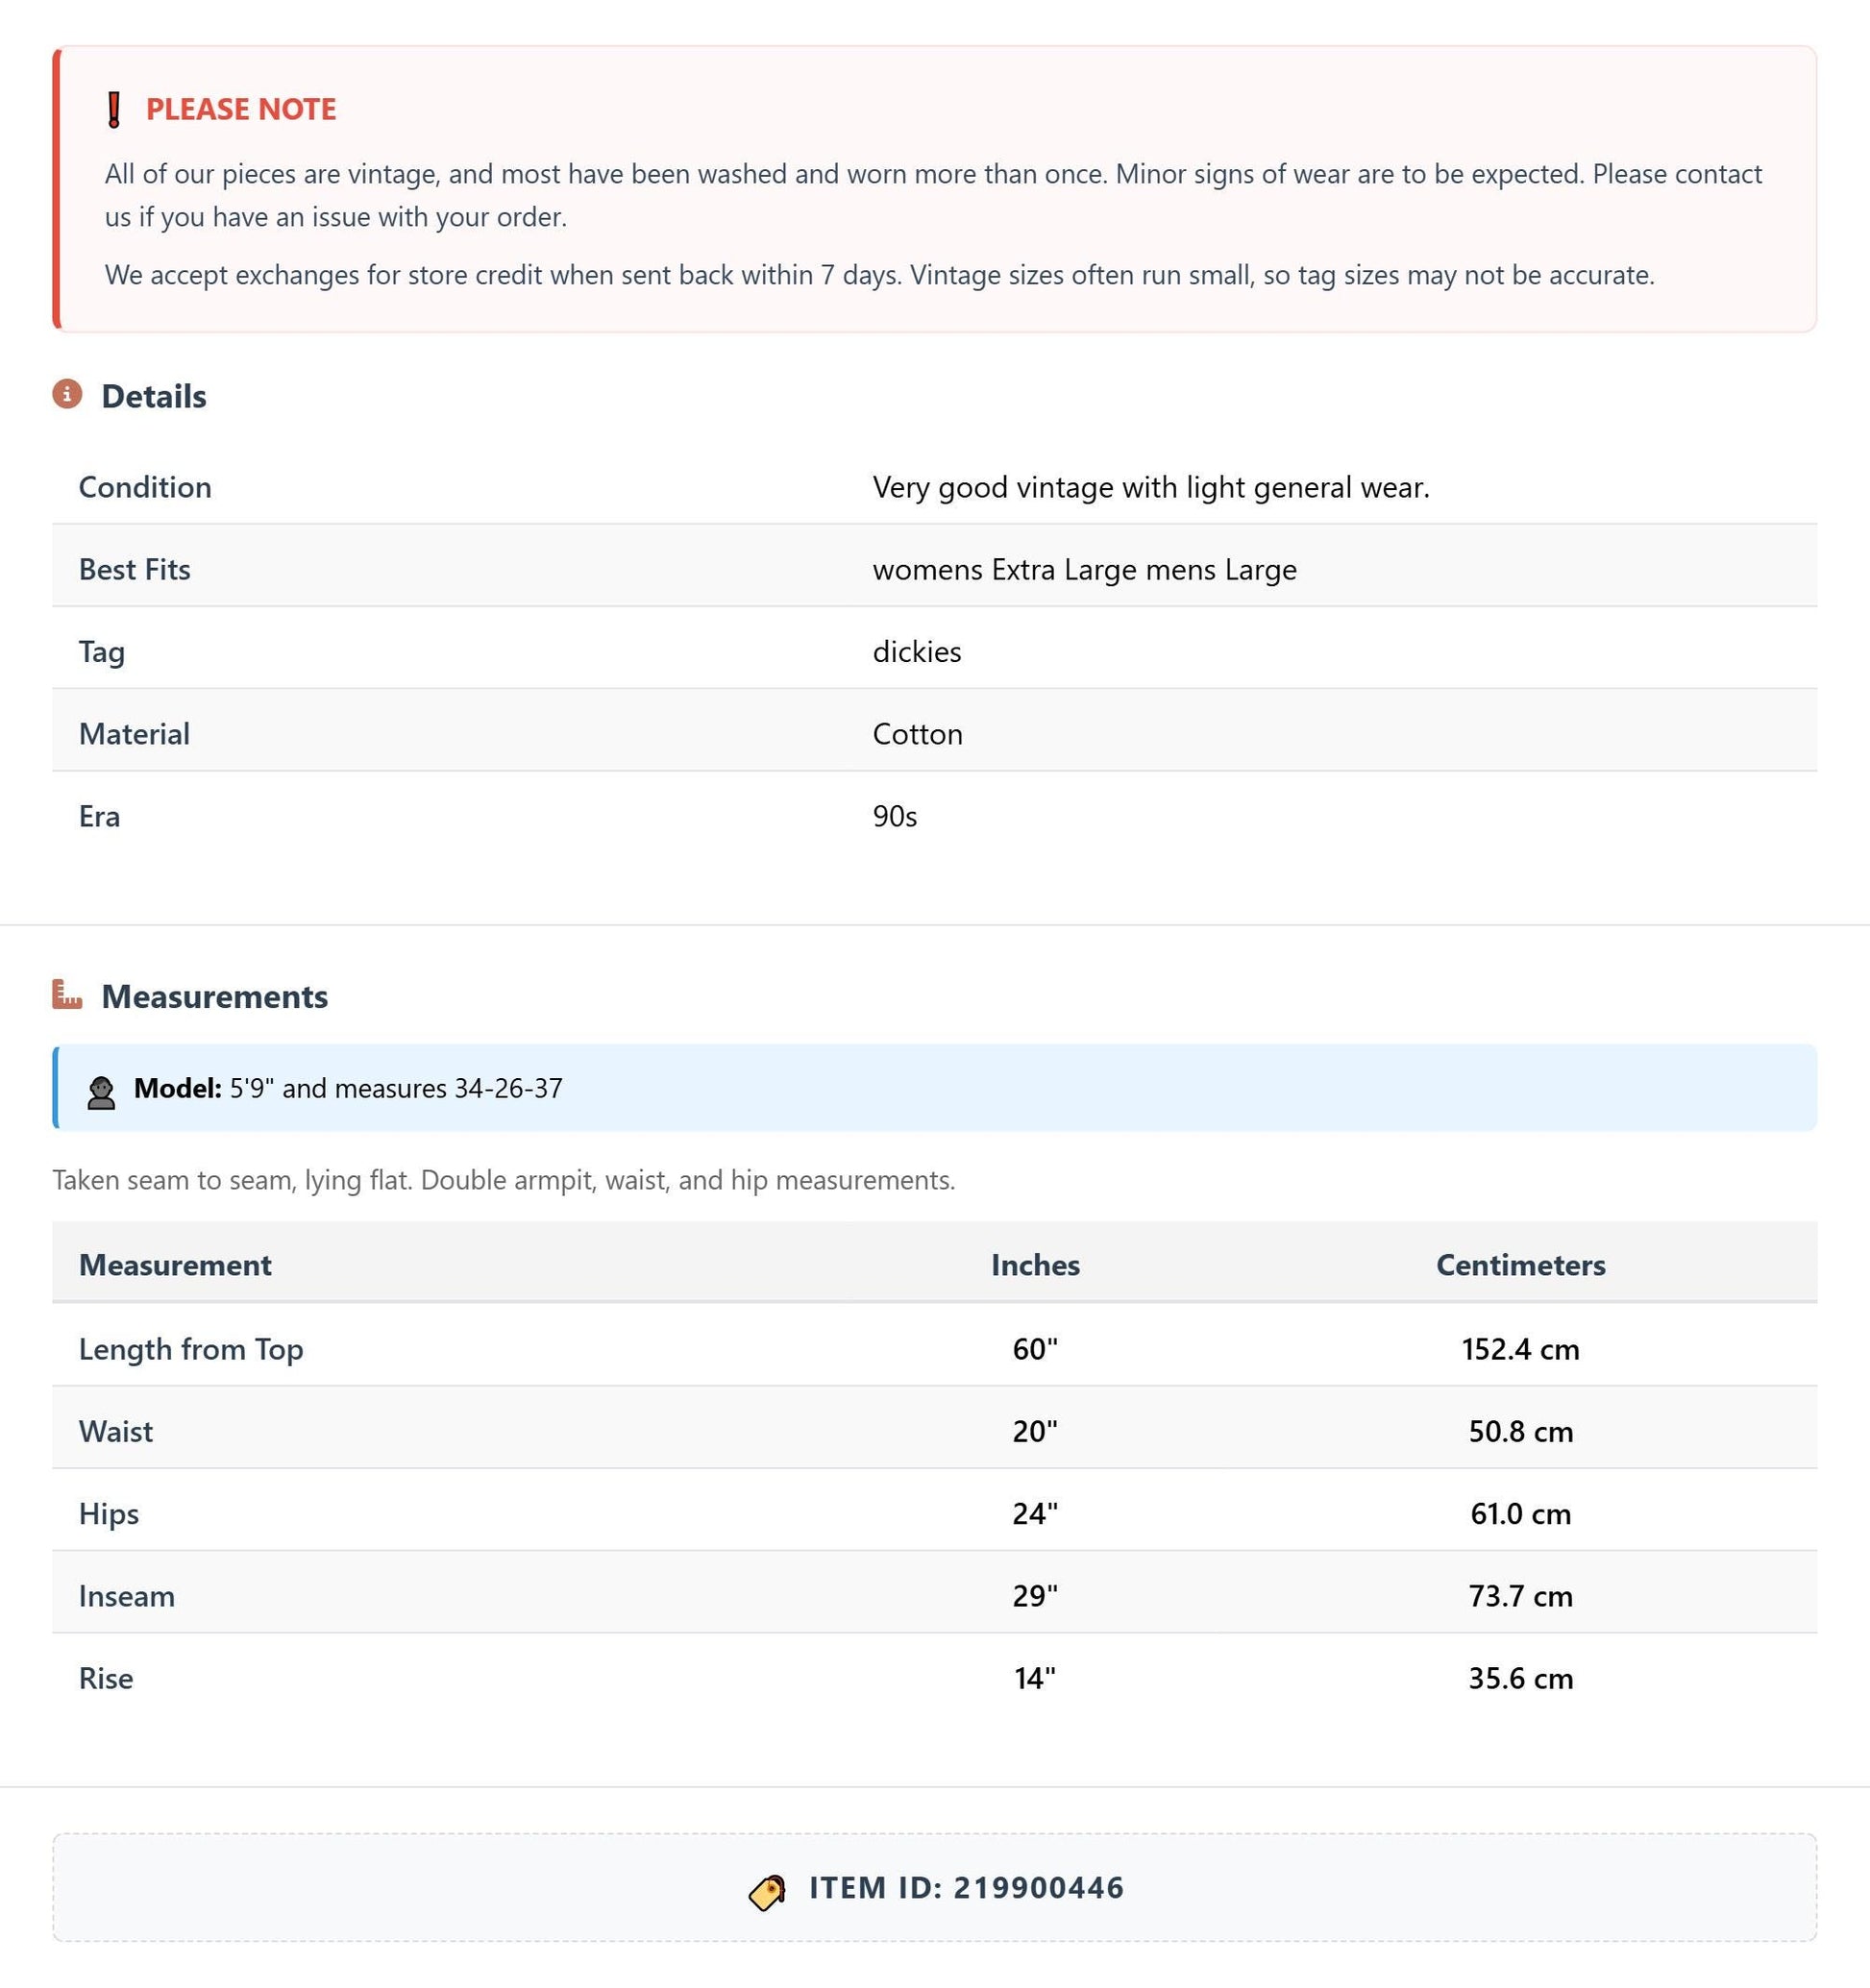
Task: Click the Condition row value text
Action: pos(1151,487)
